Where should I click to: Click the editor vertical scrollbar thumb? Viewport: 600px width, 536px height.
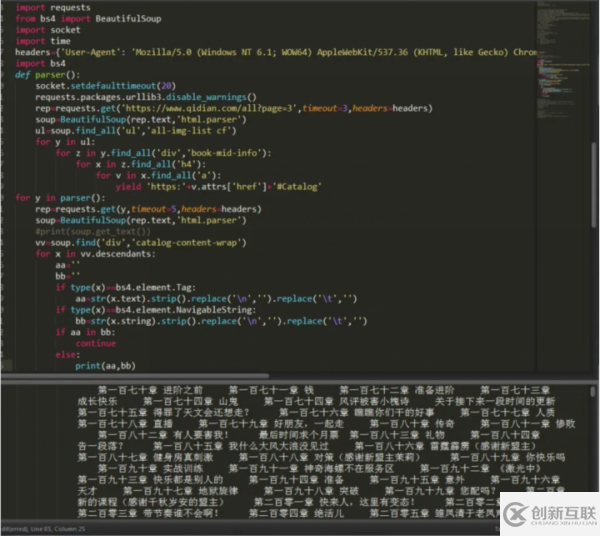[x=593, y=184]
